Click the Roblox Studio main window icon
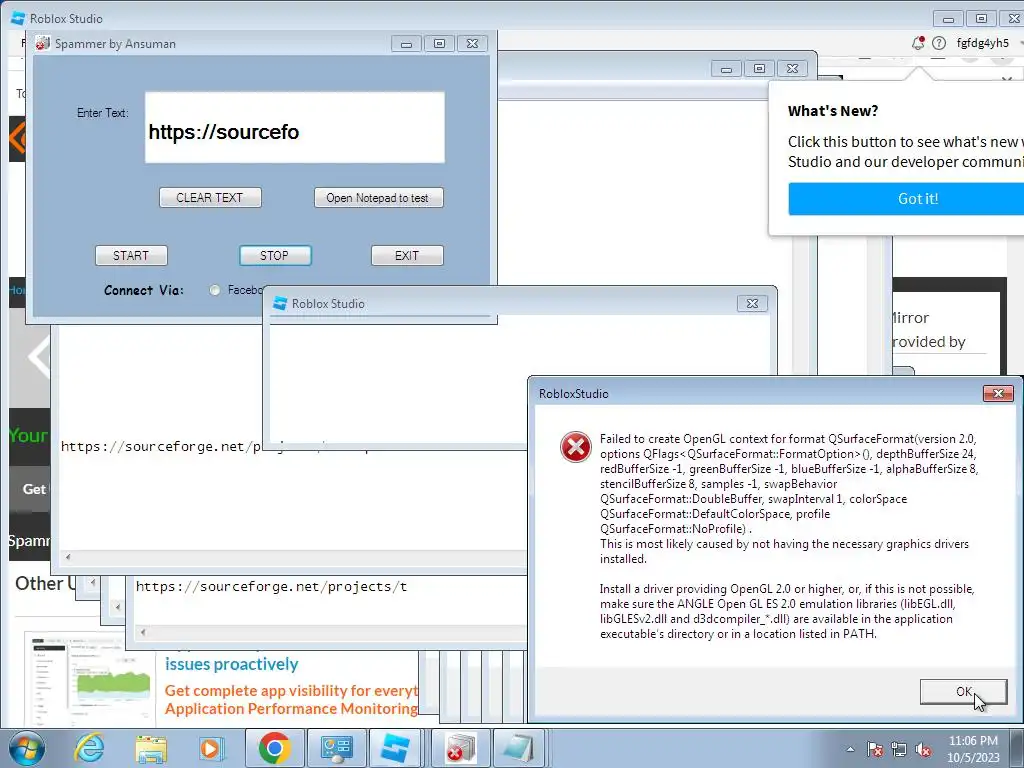 pyautogui.click(x=18, y=18)
